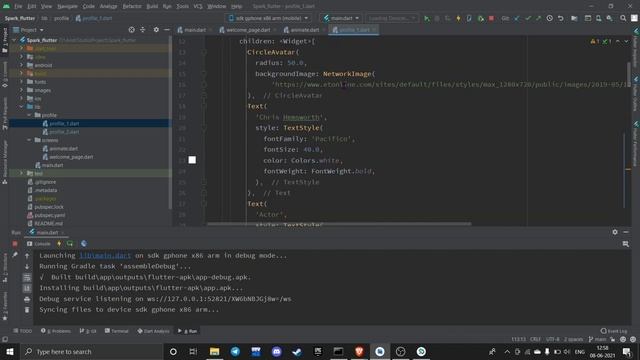Click the down arrow in console gutter
Viewport: 640px width, 360px height.
click(x=27, y=267)
